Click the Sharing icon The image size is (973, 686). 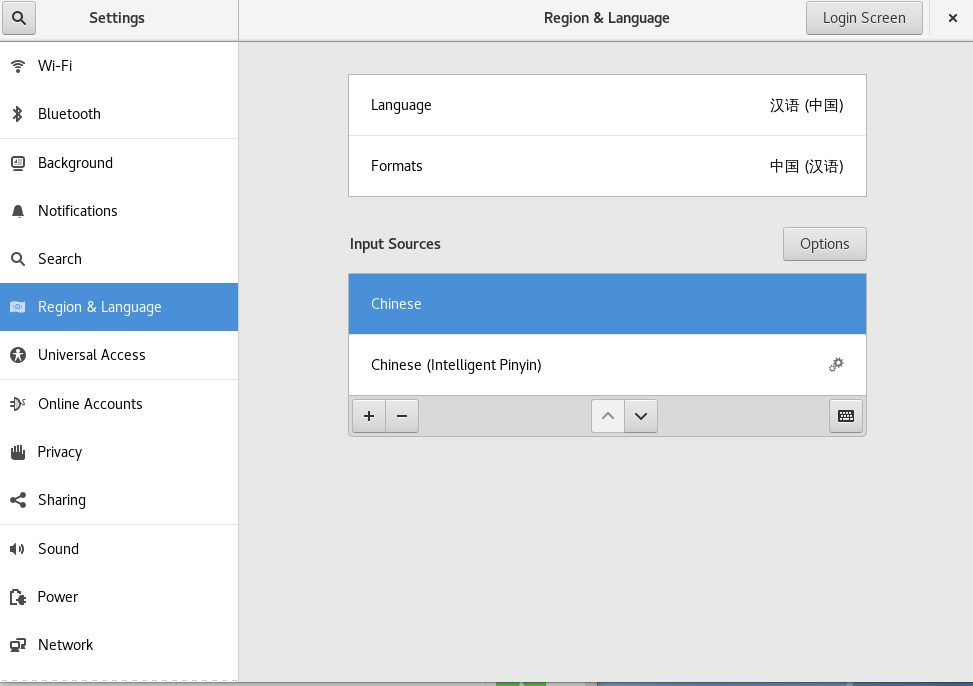[18, 500]
